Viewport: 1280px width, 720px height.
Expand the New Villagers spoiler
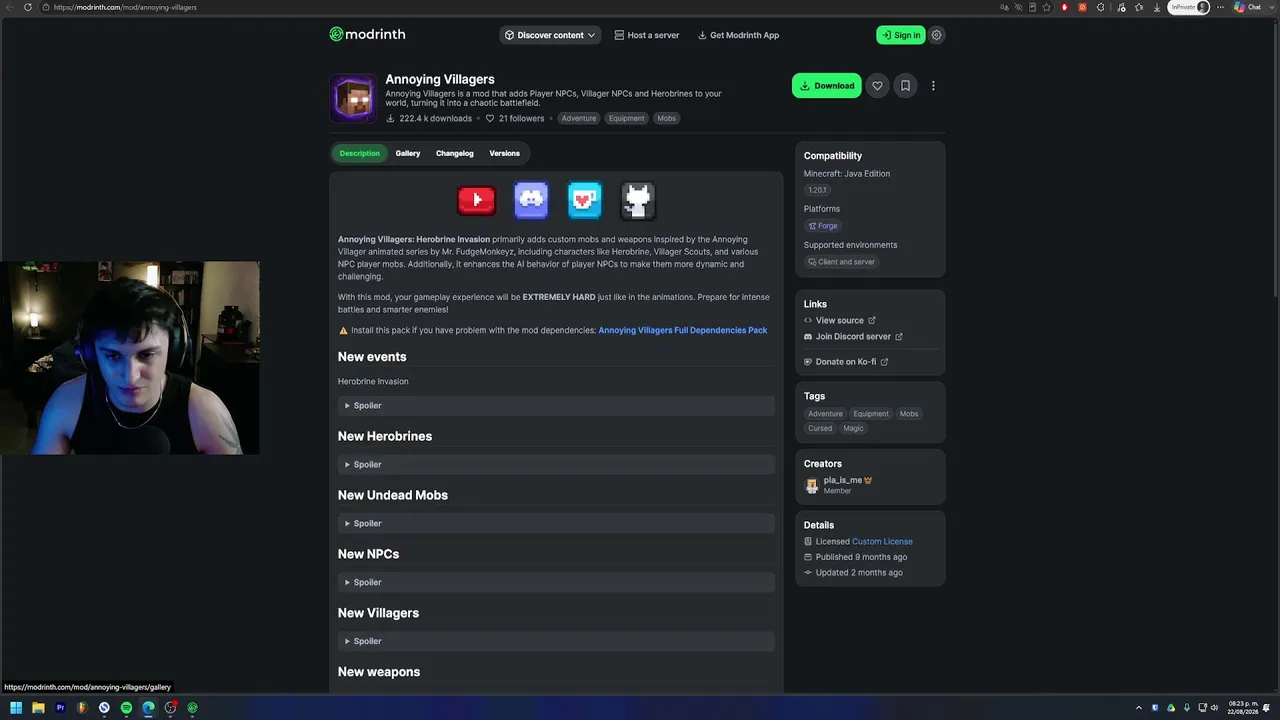(556, 641)
